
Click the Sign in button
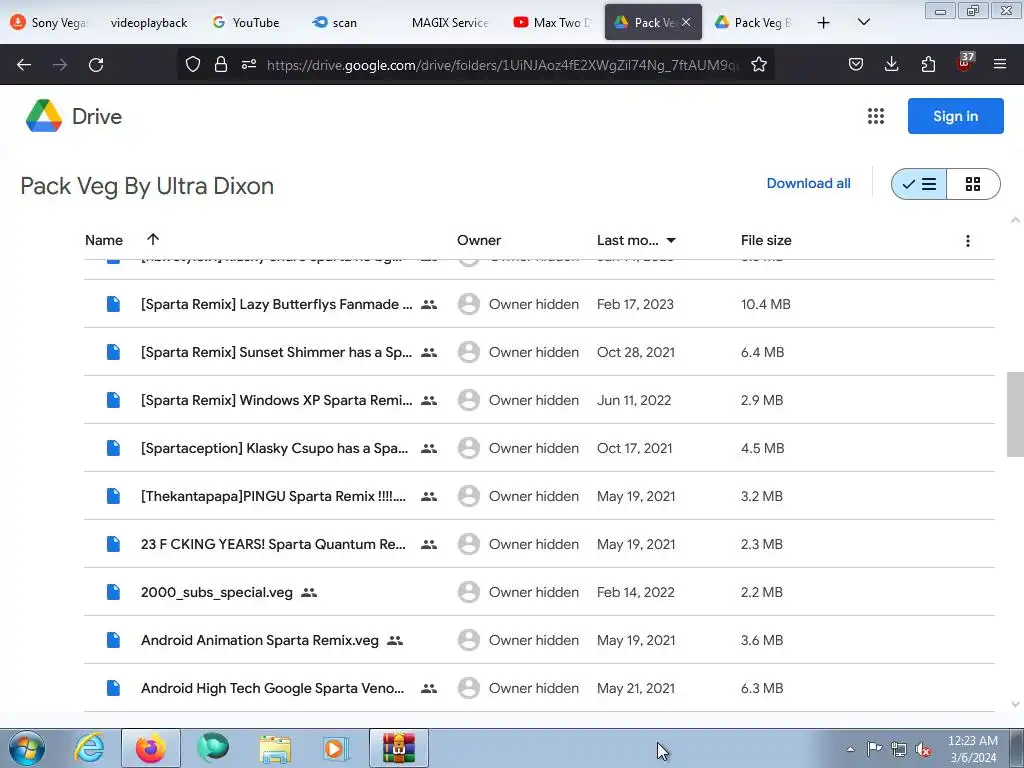pos(955,116)
